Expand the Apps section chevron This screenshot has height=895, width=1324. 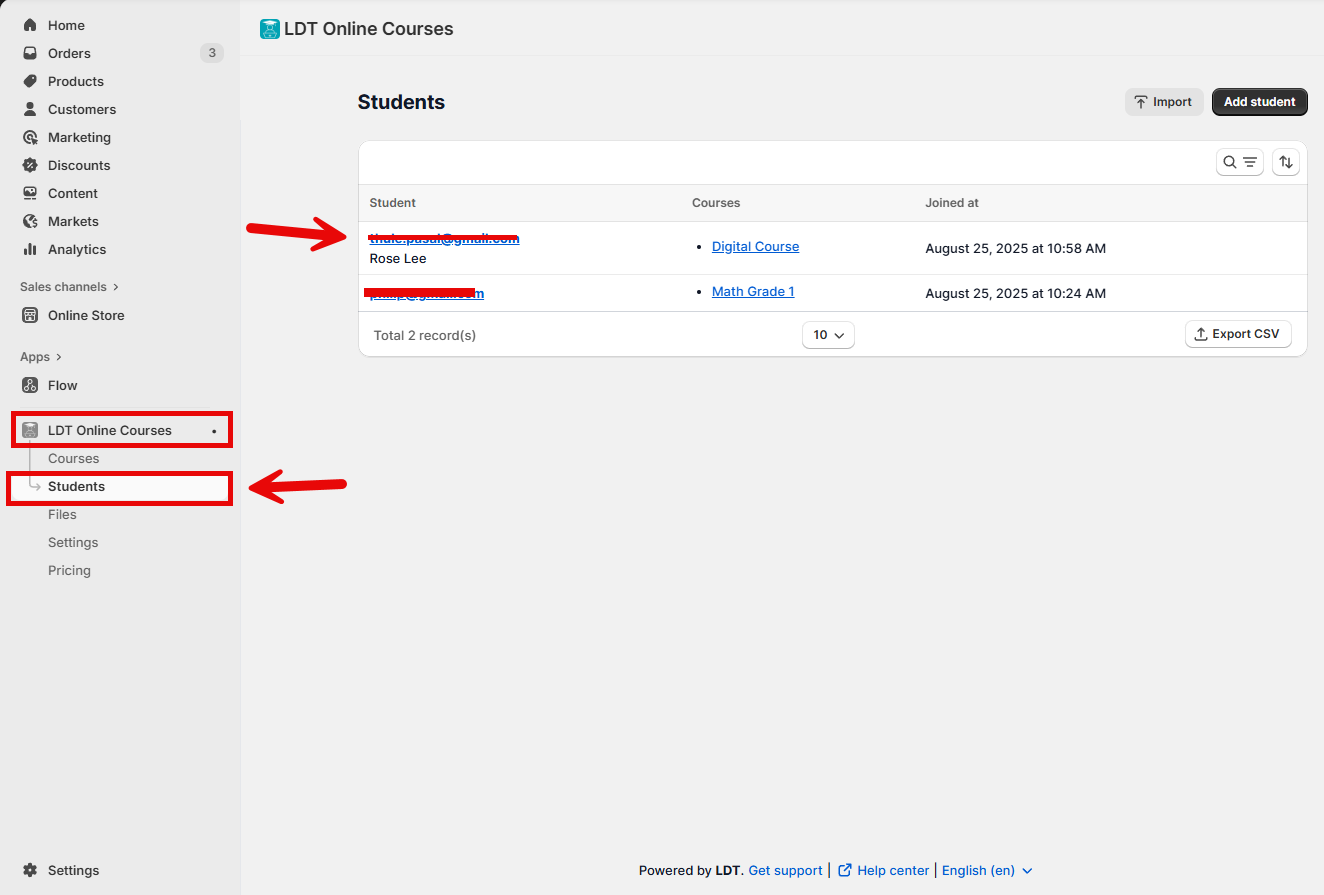coord(58,357)
